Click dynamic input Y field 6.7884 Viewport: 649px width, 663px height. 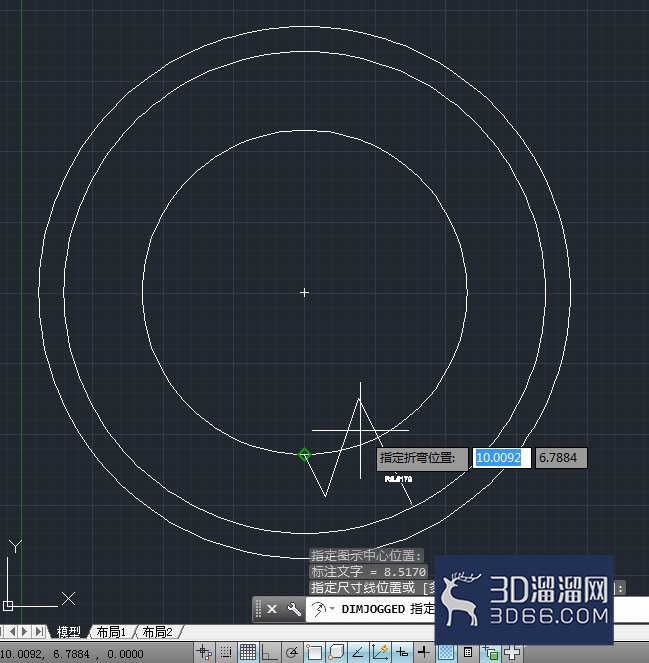tap(561, 458)
